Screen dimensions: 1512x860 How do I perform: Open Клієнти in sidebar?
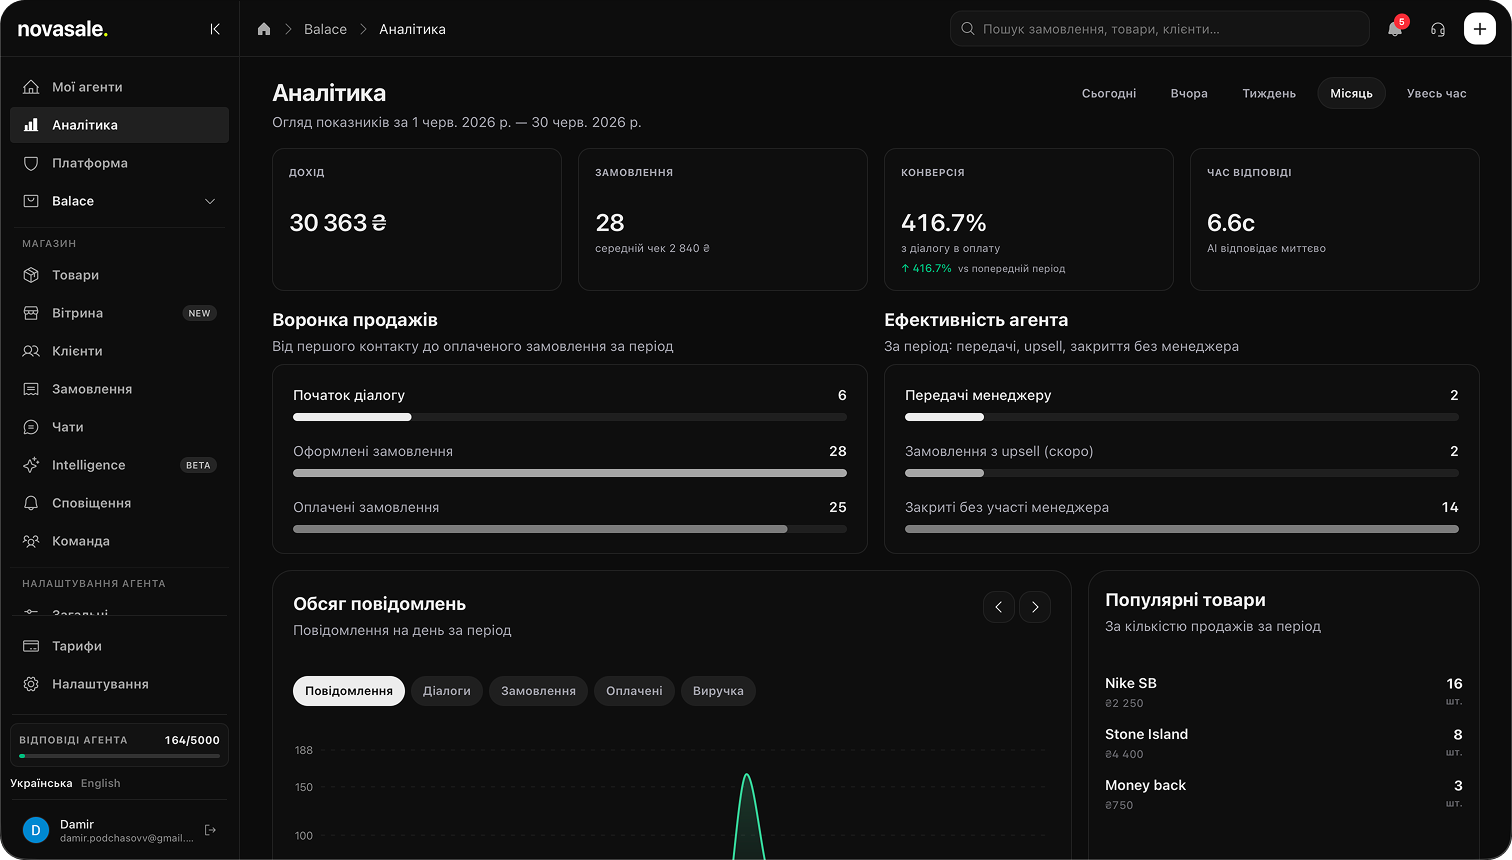[x=119, y=351]
